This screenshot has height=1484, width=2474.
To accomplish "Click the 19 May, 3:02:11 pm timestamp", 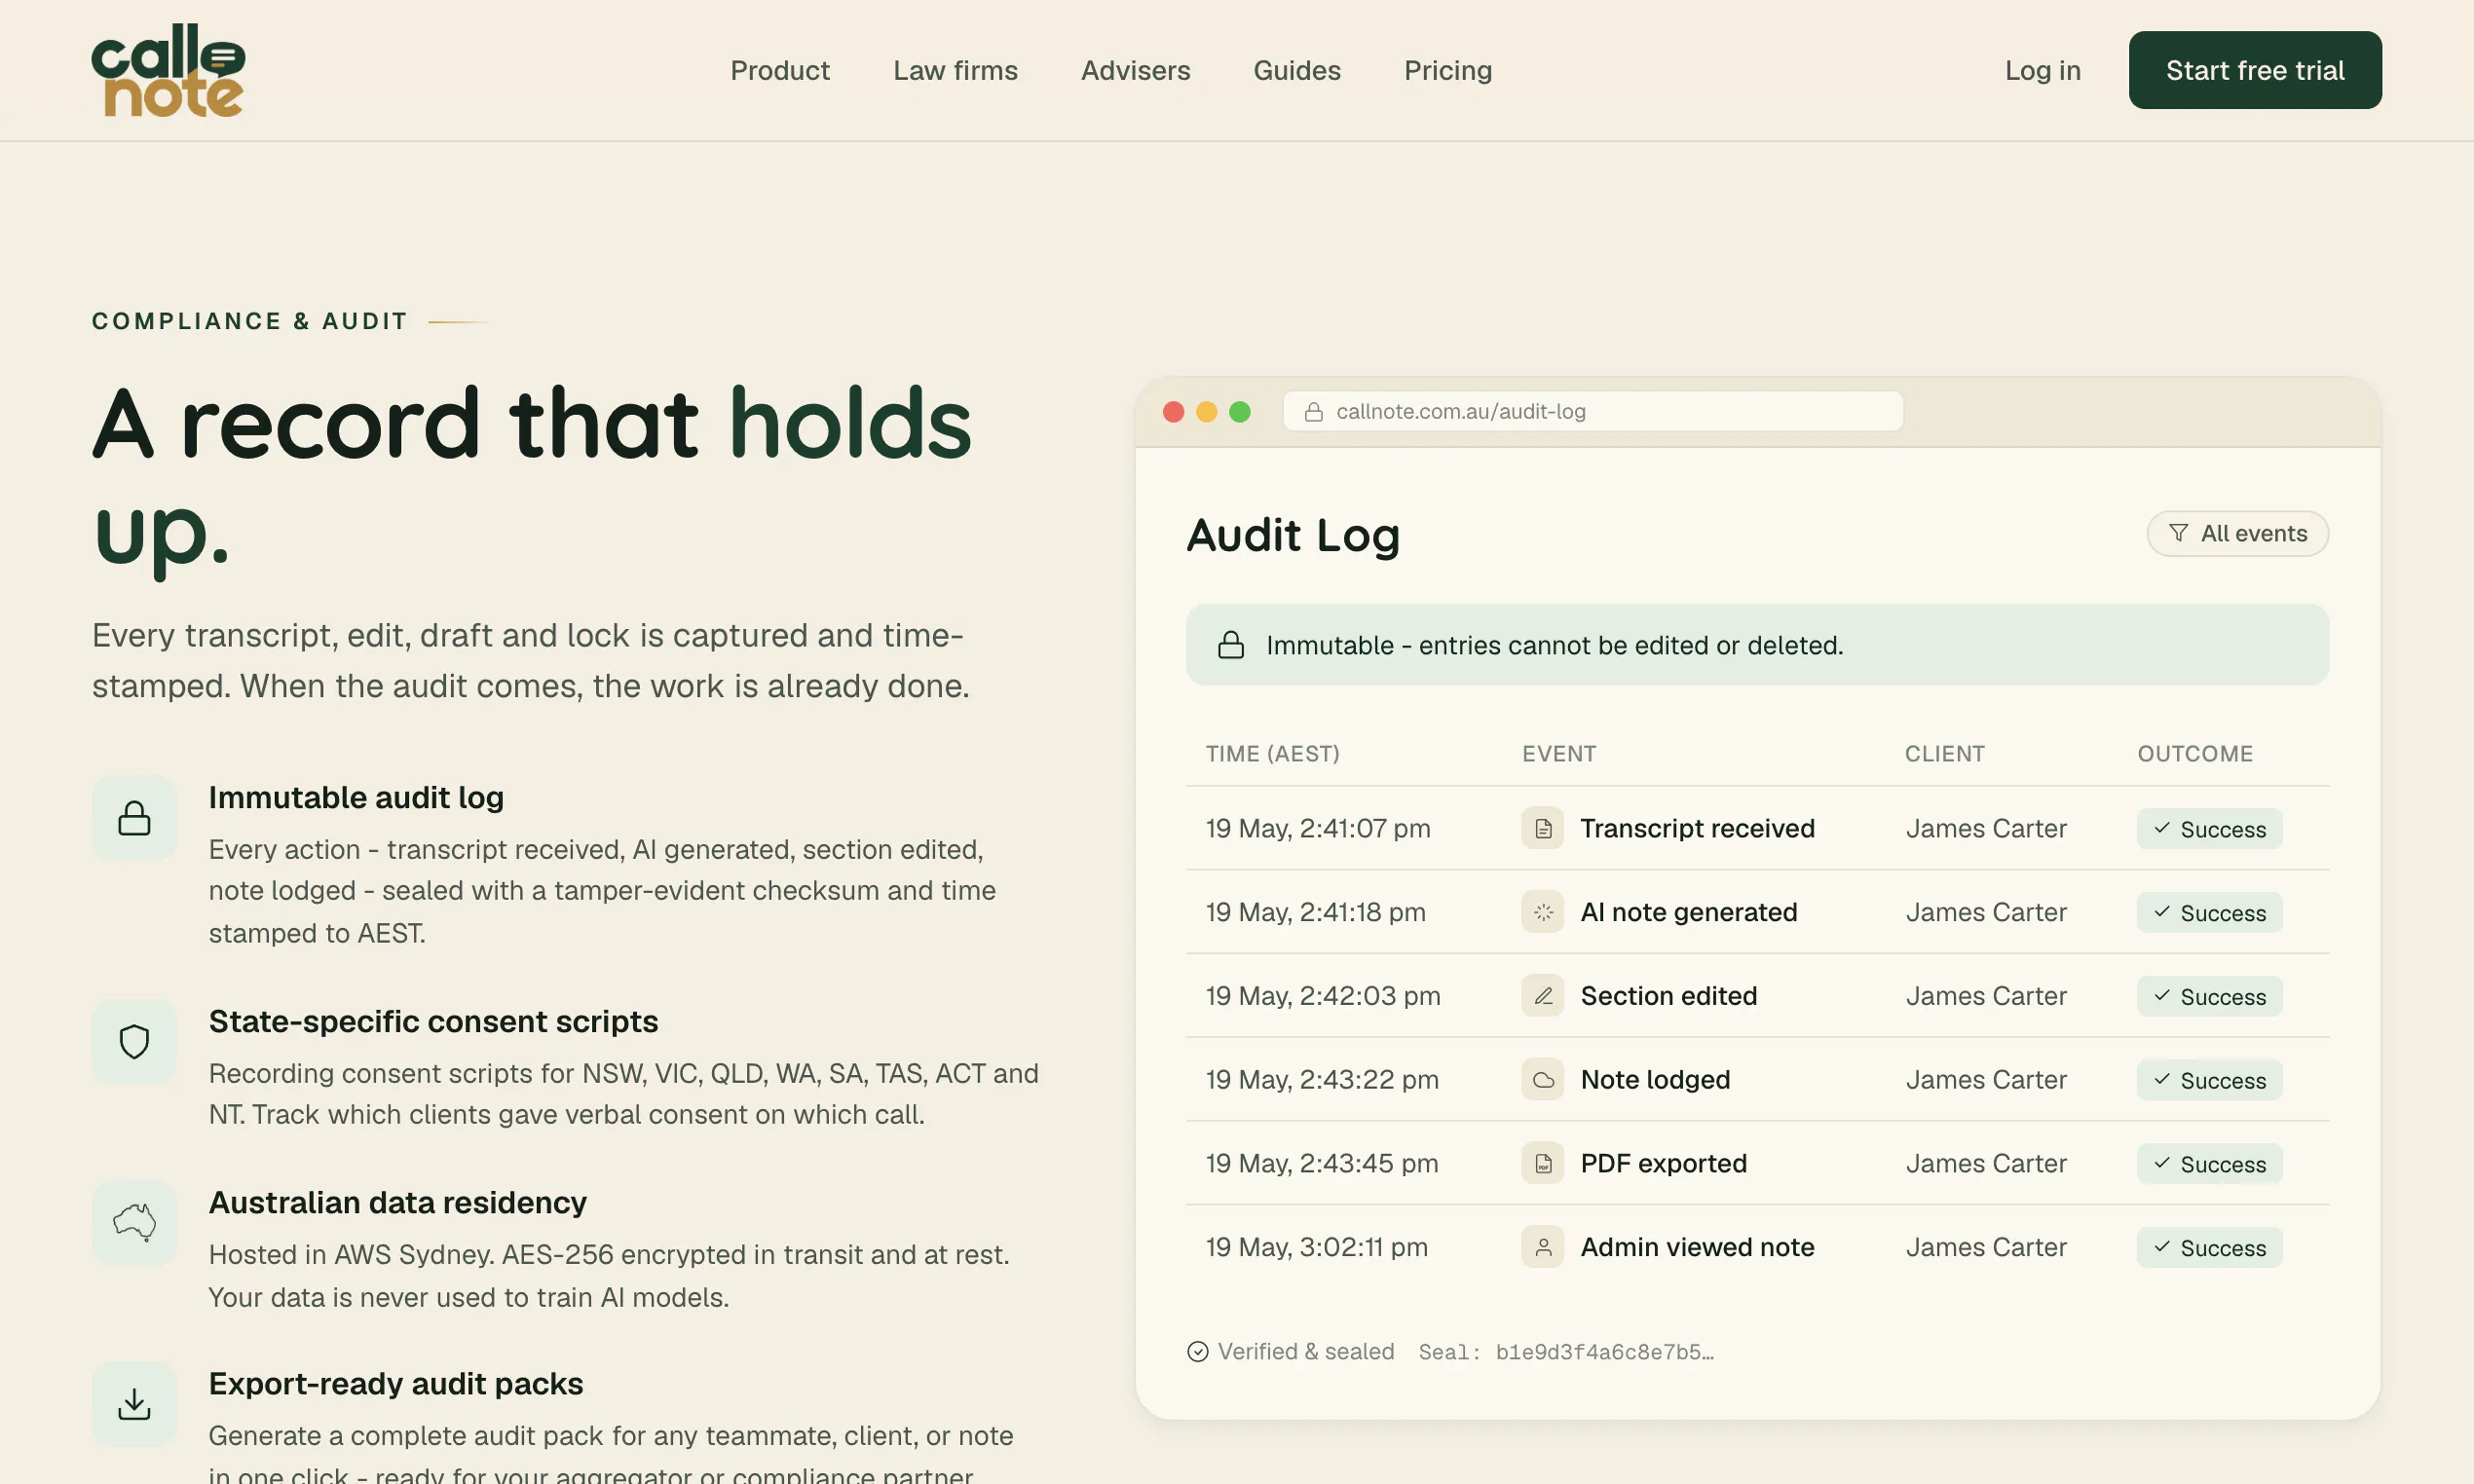I will pyautogui.click(x=1316, y=1247).
